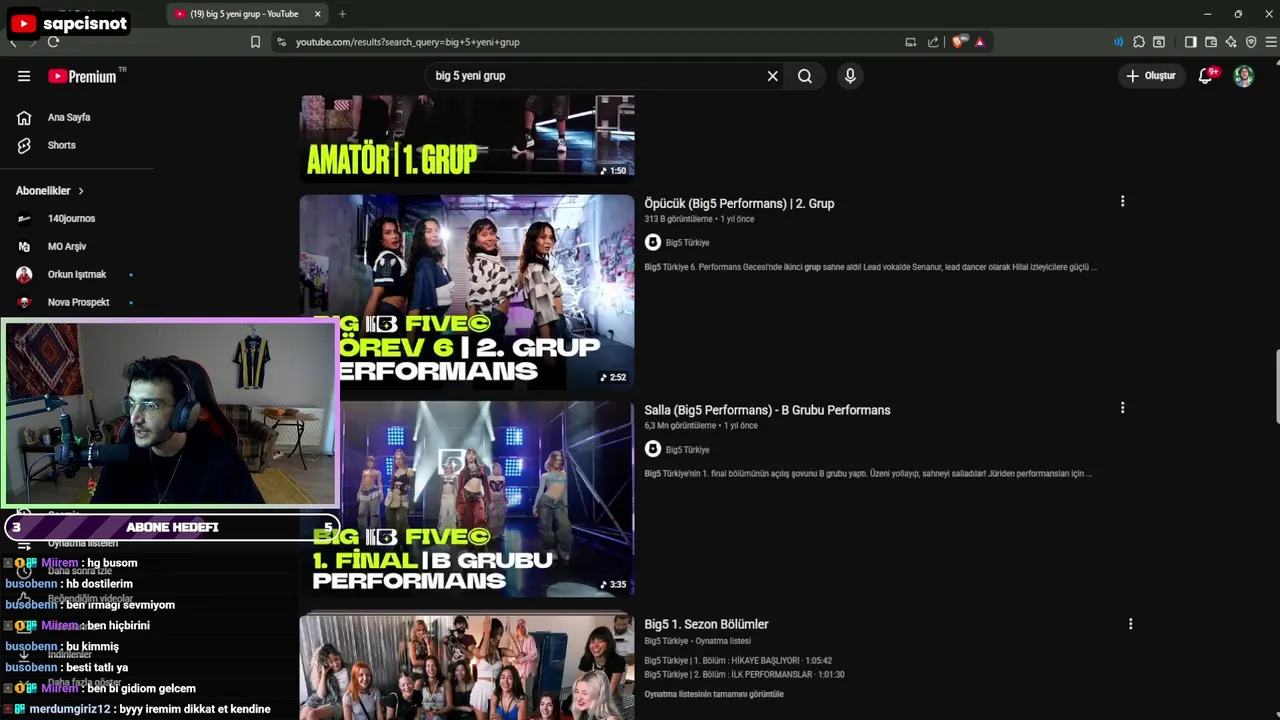This screenshot has width=1280, height=720.
Task: Open the title 'Salla (Big5 Performans) - B Grubu Performans'
Action: [x=767, y=410]
